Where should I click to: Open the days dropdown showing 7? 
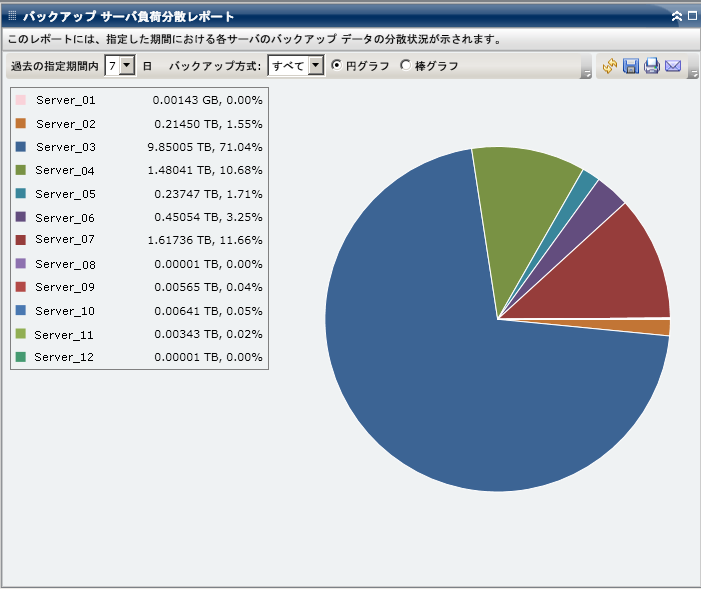coord(120,66)
